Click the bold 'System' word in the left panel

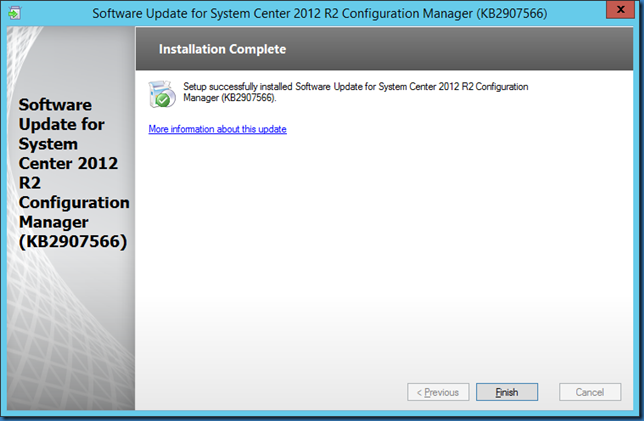click(47, 143)
